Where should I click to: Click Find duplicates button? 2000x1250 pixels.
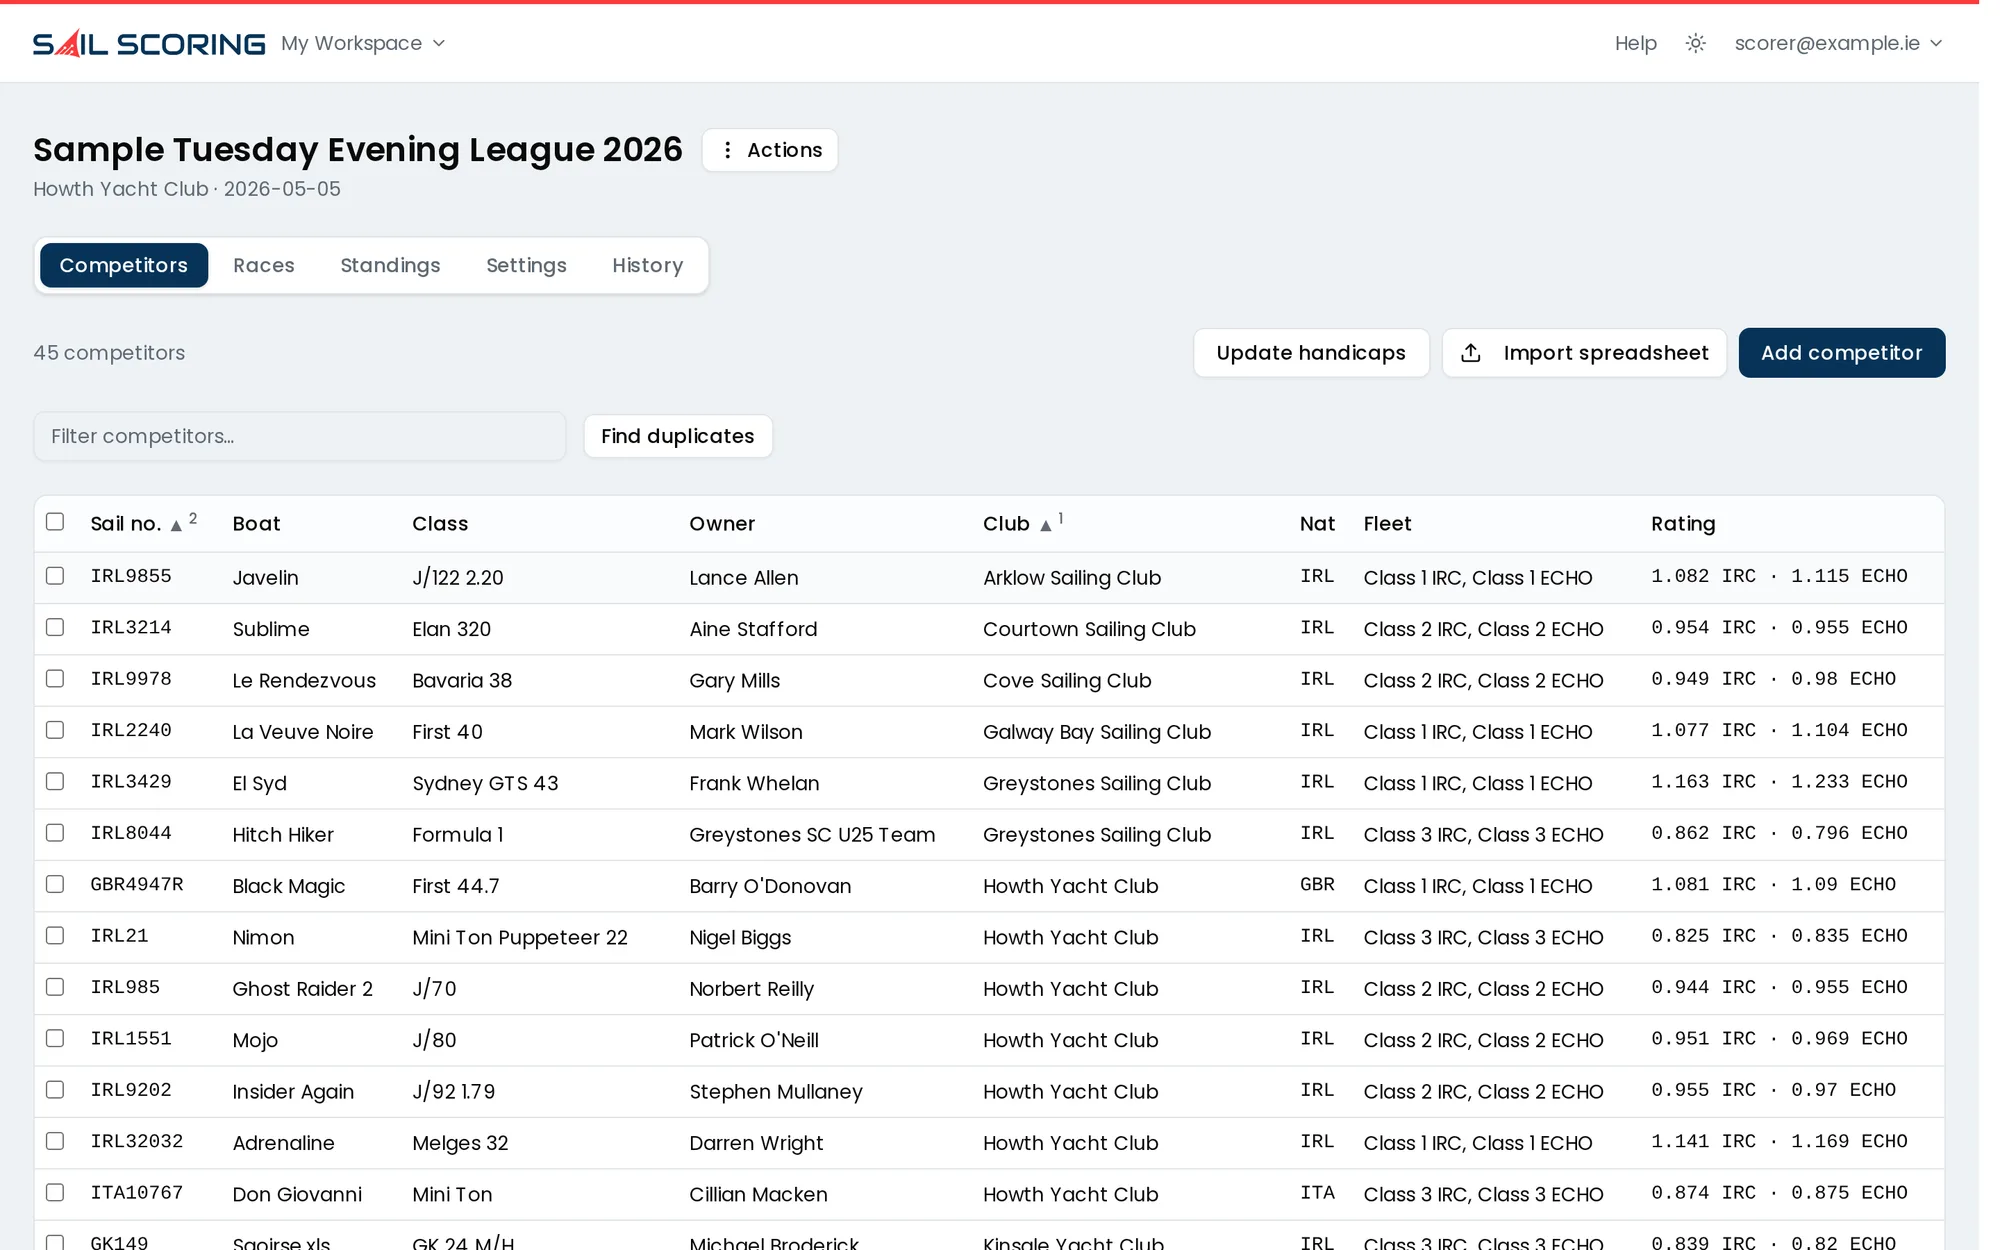click(x=678, y=436)
